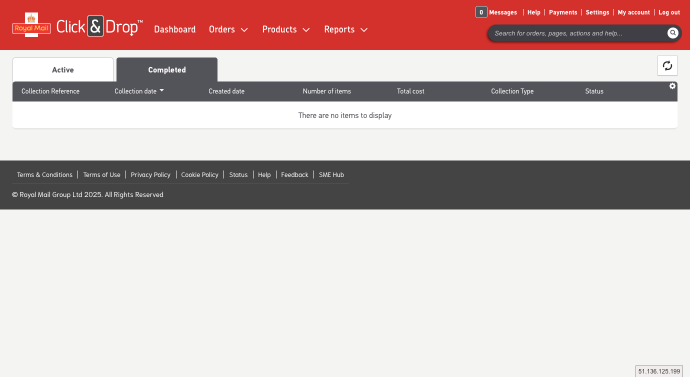Open table column settings gear
The height and width of the screenshot is (377, 690).
pyautogui.click(x=672, y=86)
